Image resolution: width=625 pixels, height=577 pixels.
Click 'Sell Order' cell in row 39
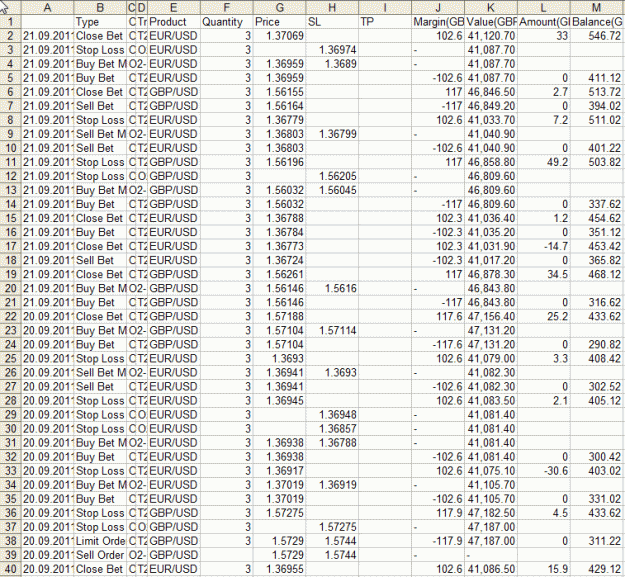click(x=100, y=555)
